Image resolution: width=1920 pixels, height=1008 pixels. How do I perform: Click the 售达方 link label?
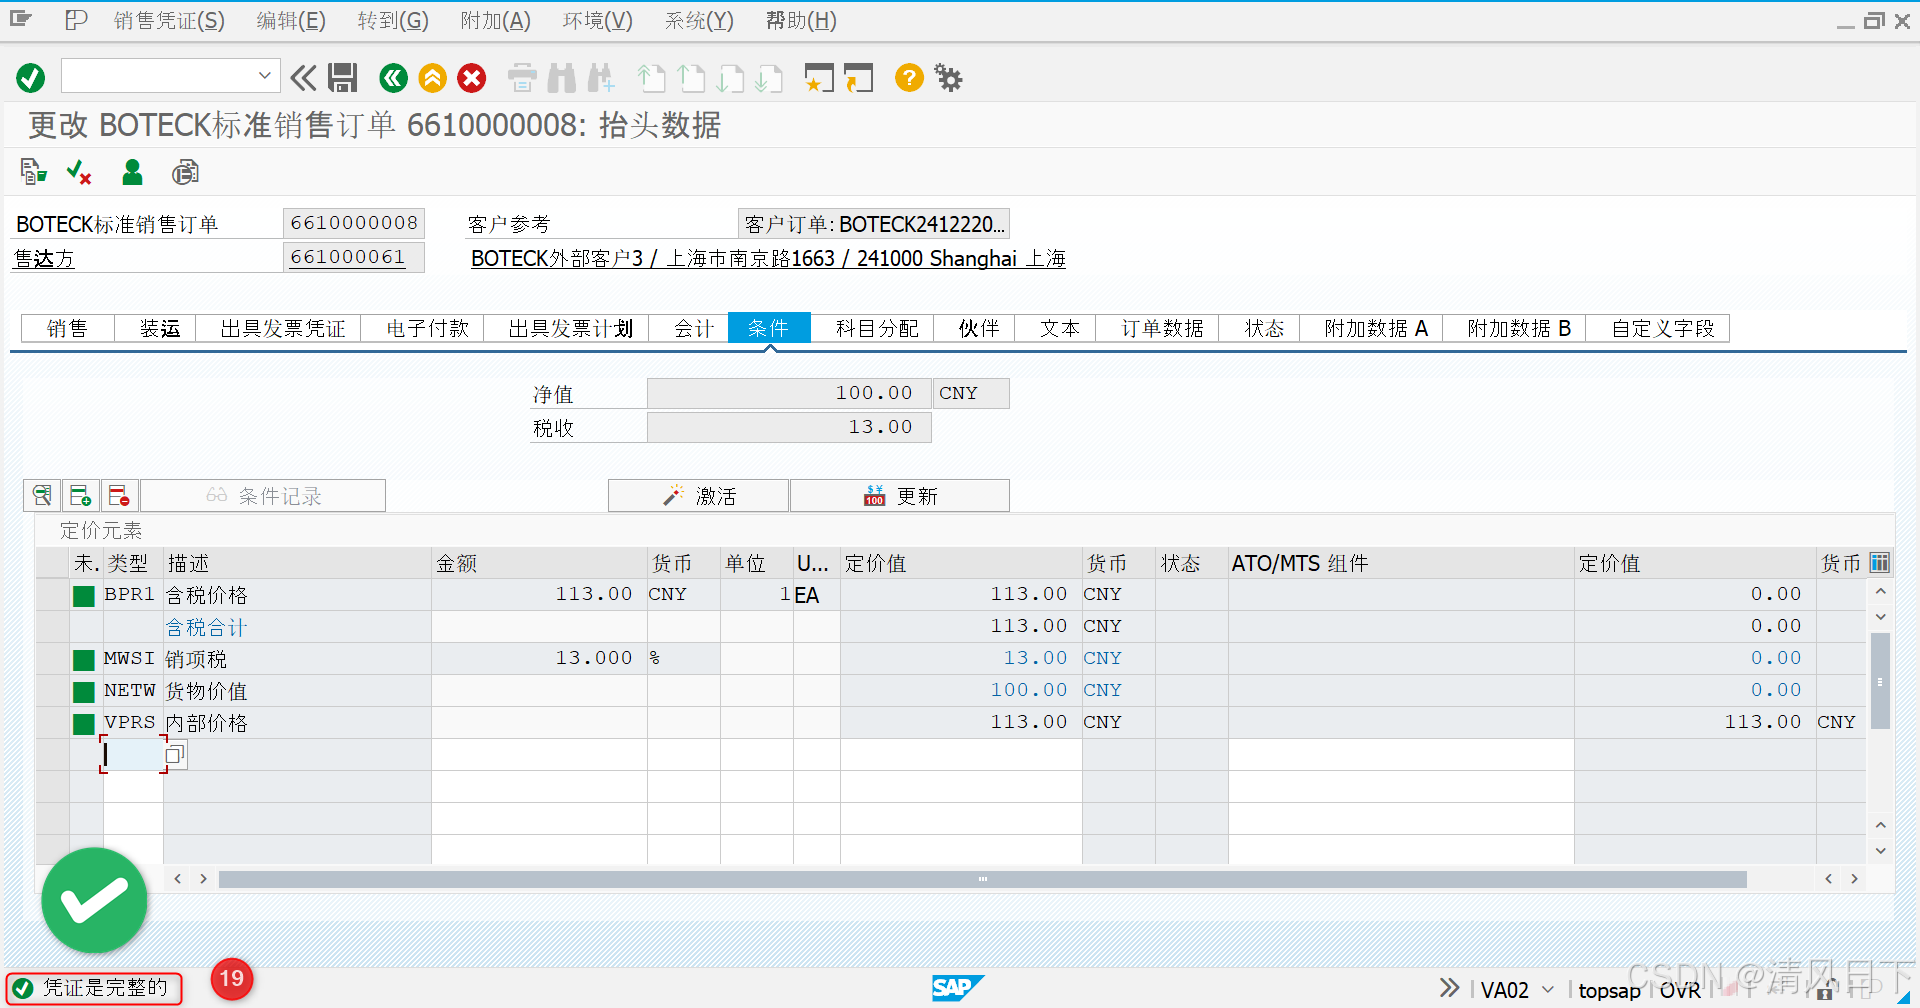44,258
